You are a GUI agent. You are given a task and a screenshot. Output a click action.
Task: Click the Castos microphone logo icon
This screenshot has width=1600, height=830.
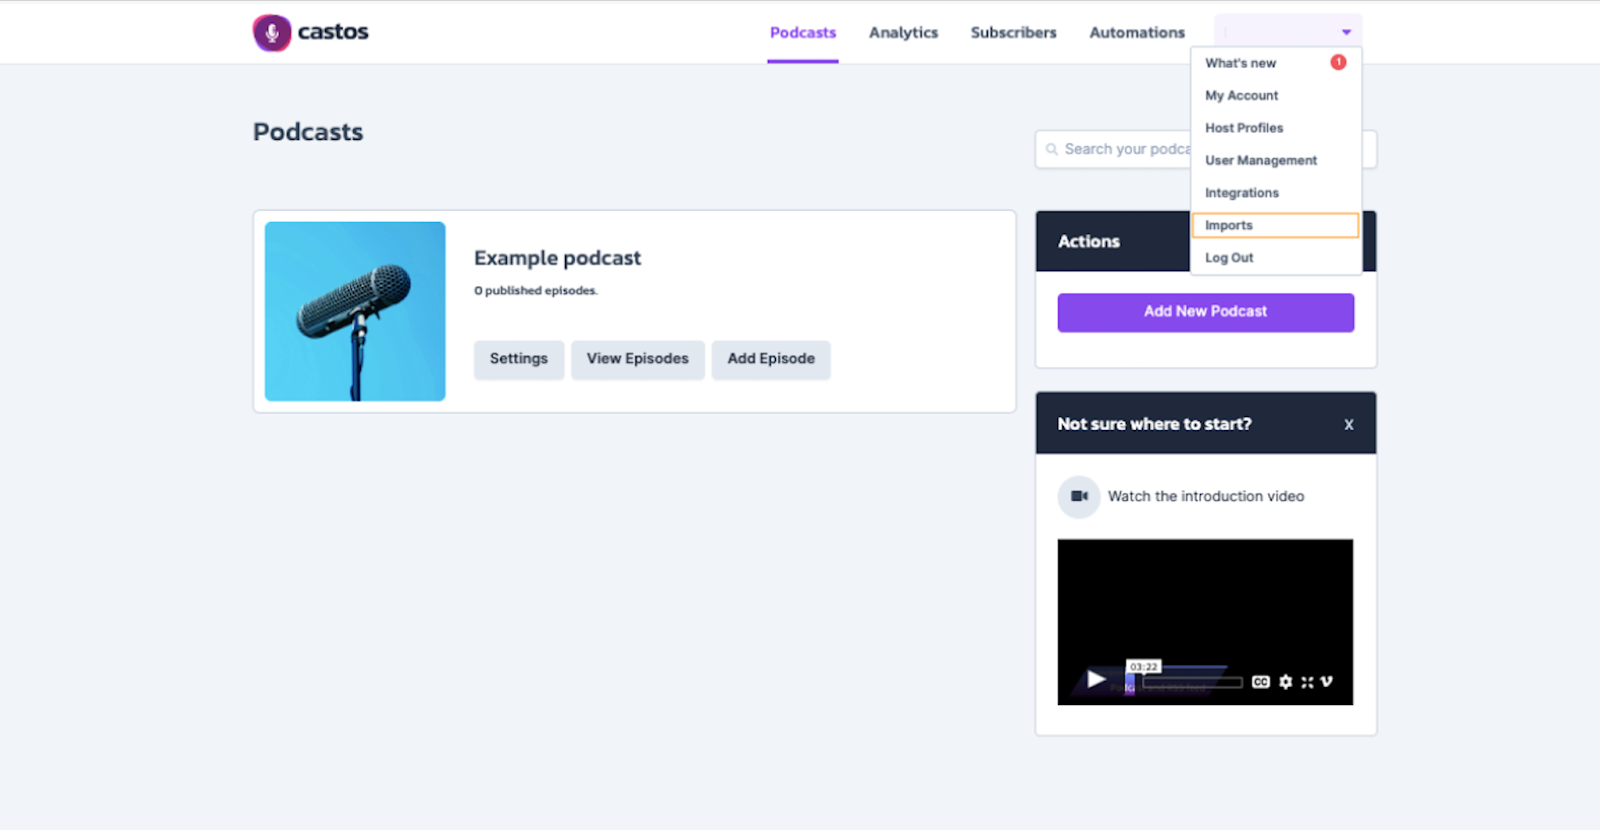coord(272,33)
